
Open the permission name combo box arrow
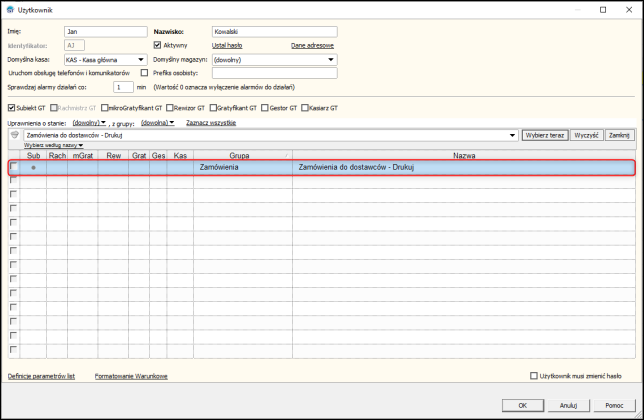pos(512,135)
